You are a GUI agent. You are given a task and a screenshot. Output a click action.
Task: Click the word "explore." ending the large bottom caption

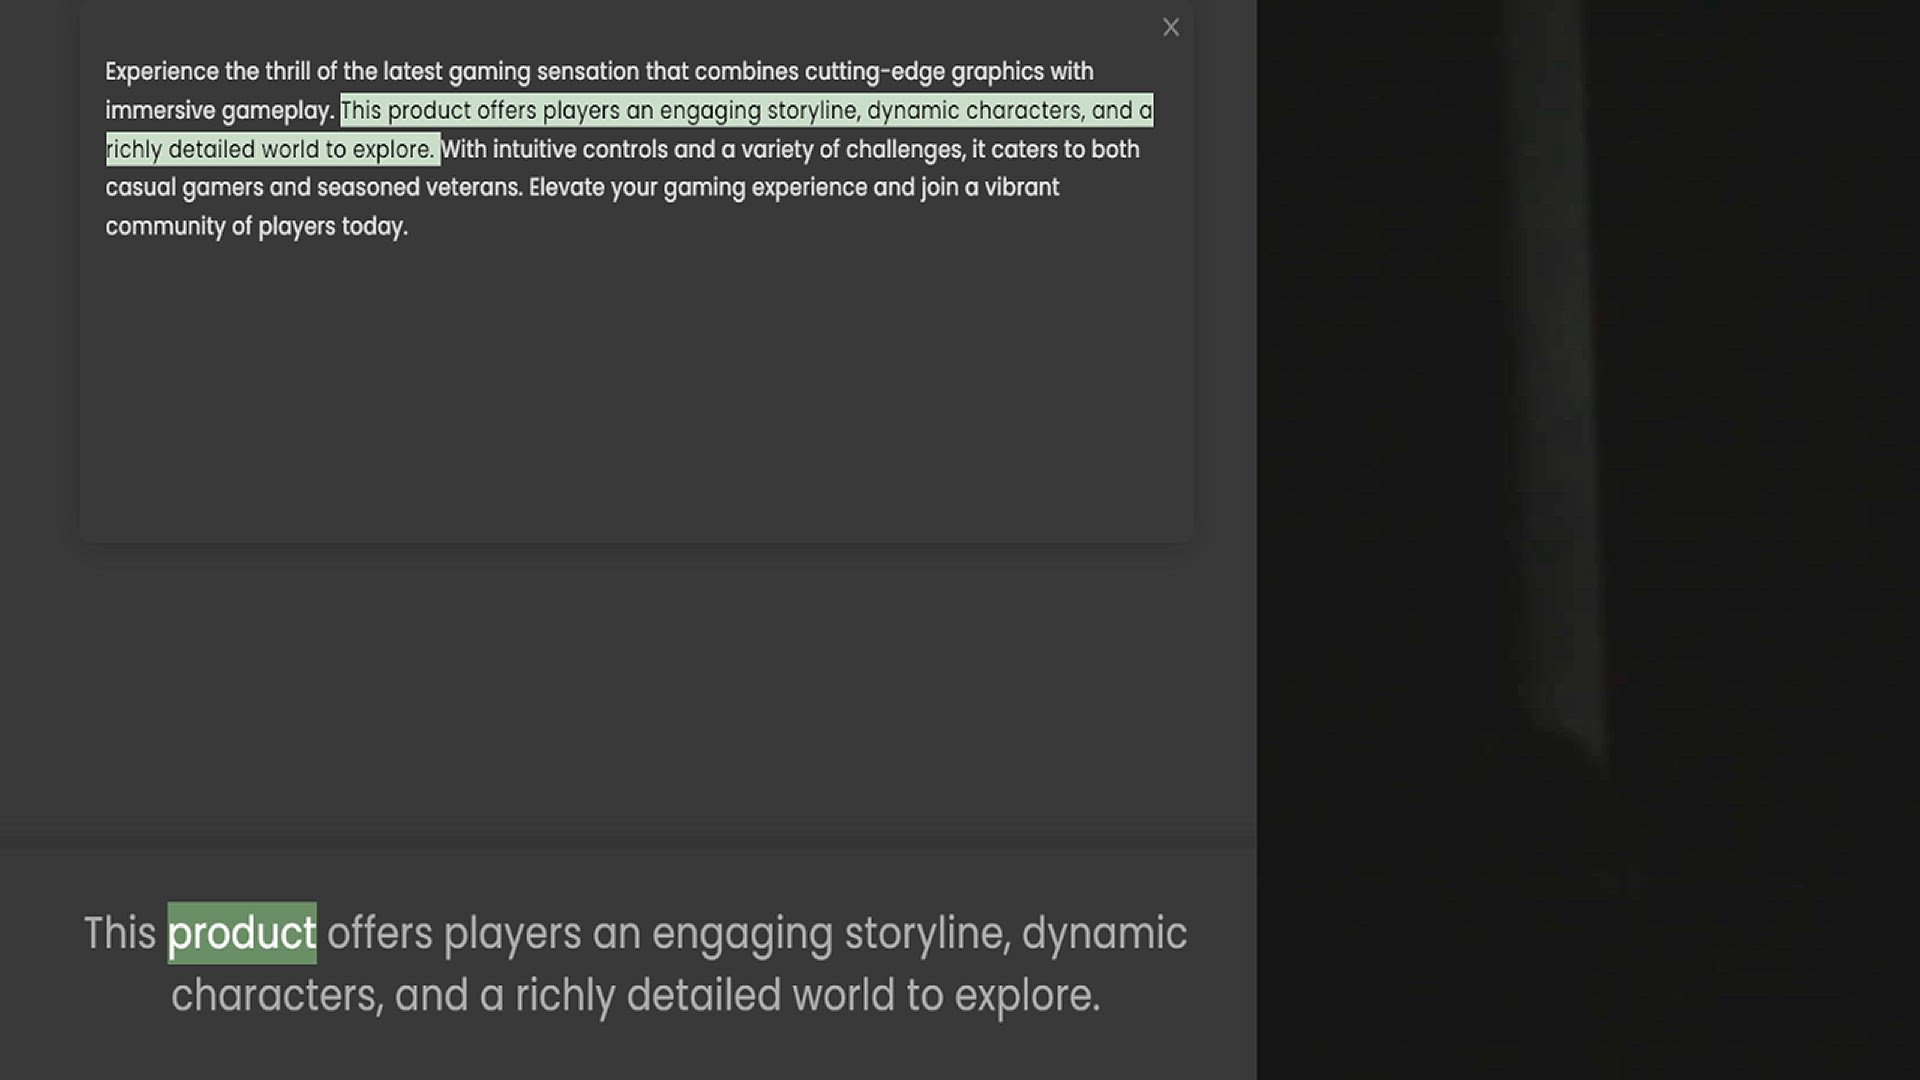(x=1027, y=997)
